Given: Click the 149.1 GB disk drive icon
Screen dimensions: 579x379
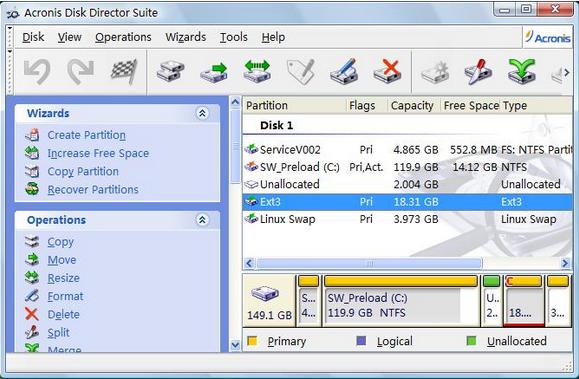Looking at the screenshot, I should 265,294.
